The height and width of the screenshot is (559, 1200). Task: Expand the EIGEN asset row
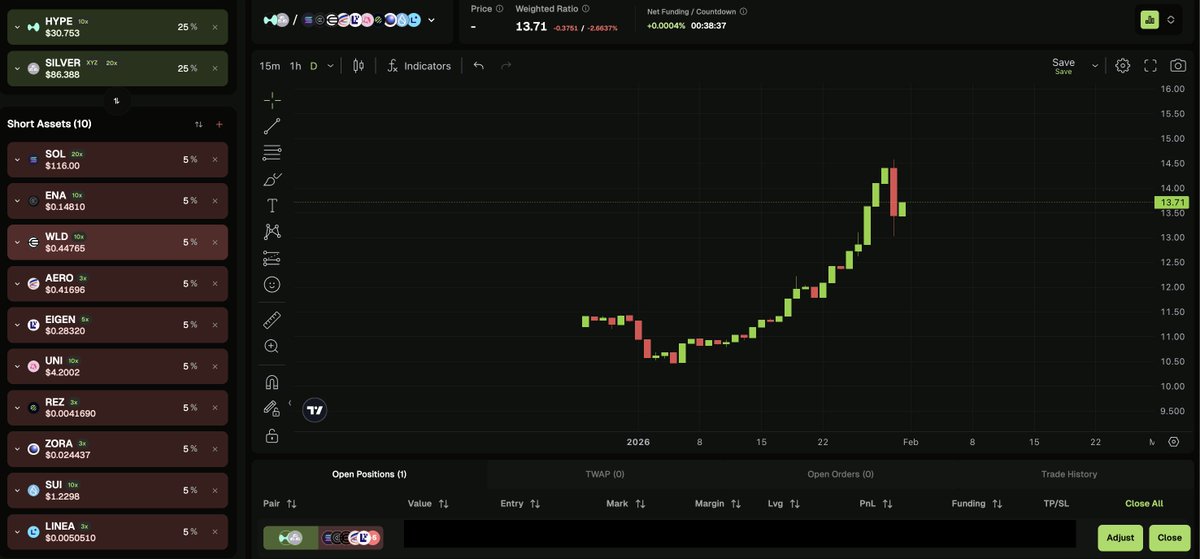pos(17,325)
